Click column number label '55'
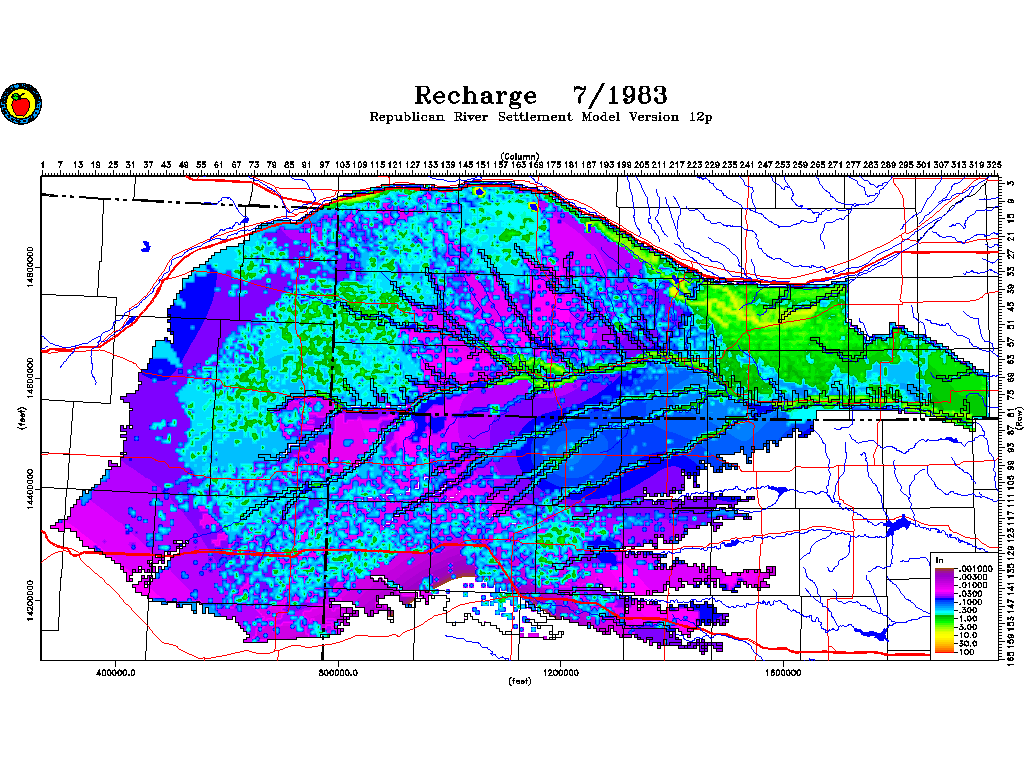The height and width of the screenshot is (768, 1024). [x=201, y=165]
